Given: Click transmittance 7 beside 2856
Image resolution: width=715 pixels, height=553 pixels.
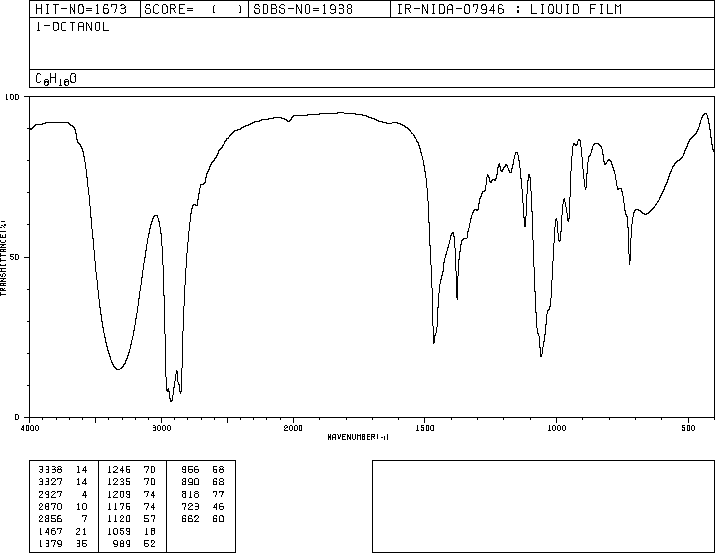Looking at the screenshot, I should 84,519.
